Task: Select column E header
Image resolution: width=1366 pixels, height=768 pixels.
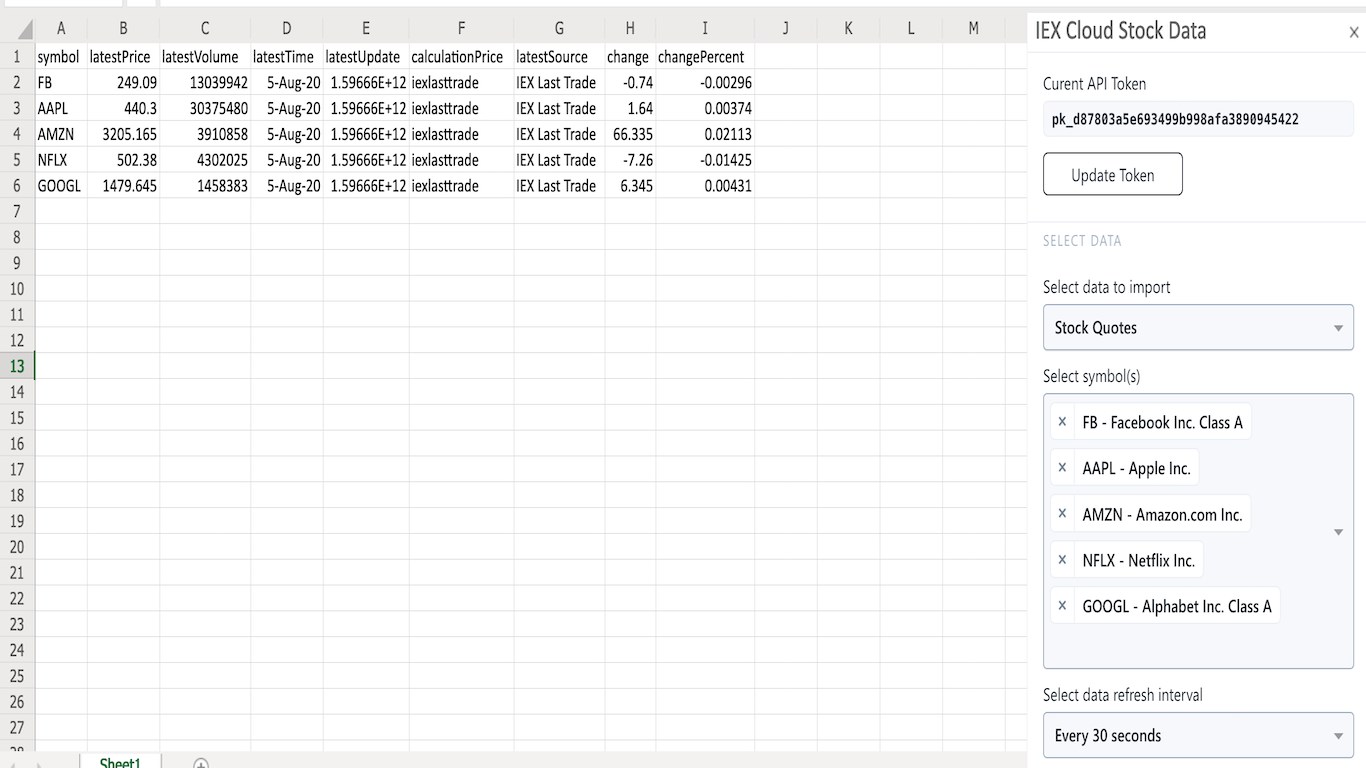Action: tap(366, 29)
